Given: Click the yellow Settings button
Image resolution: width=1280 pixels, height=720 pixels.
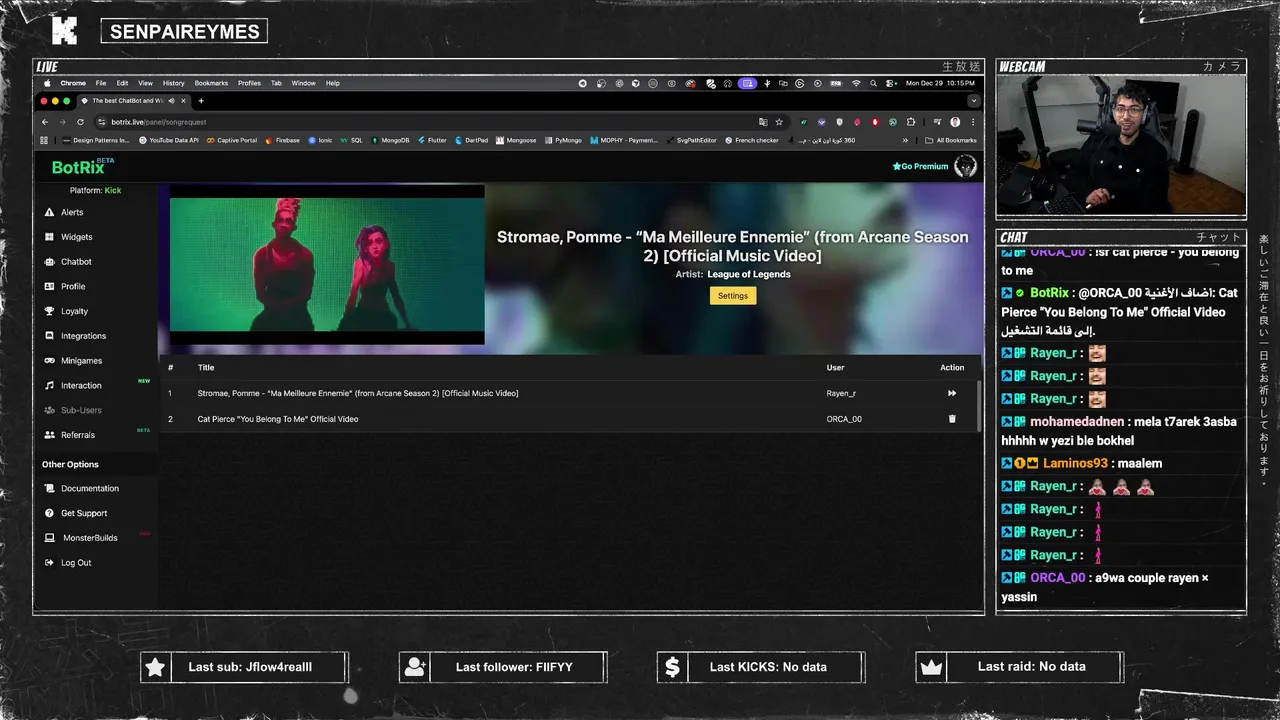Looking at the screenshot, I should pos(733,296).
